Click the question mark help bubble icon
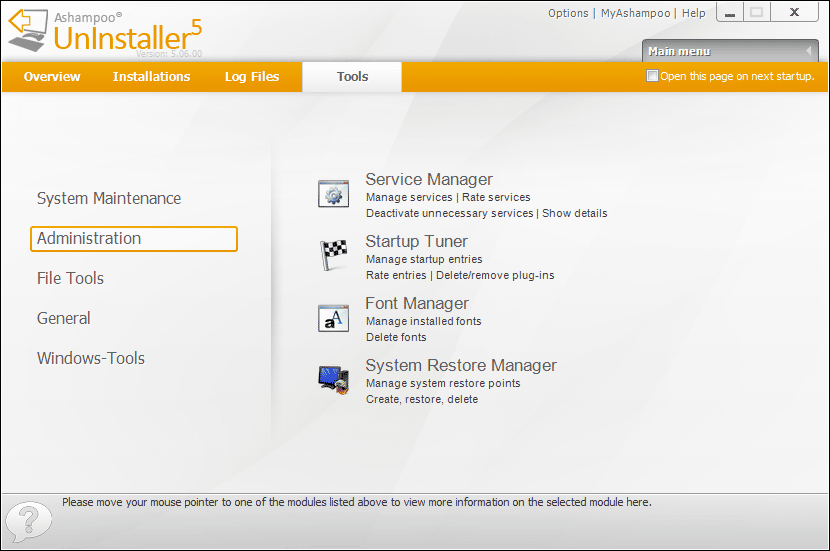 [x=29, y=521]
